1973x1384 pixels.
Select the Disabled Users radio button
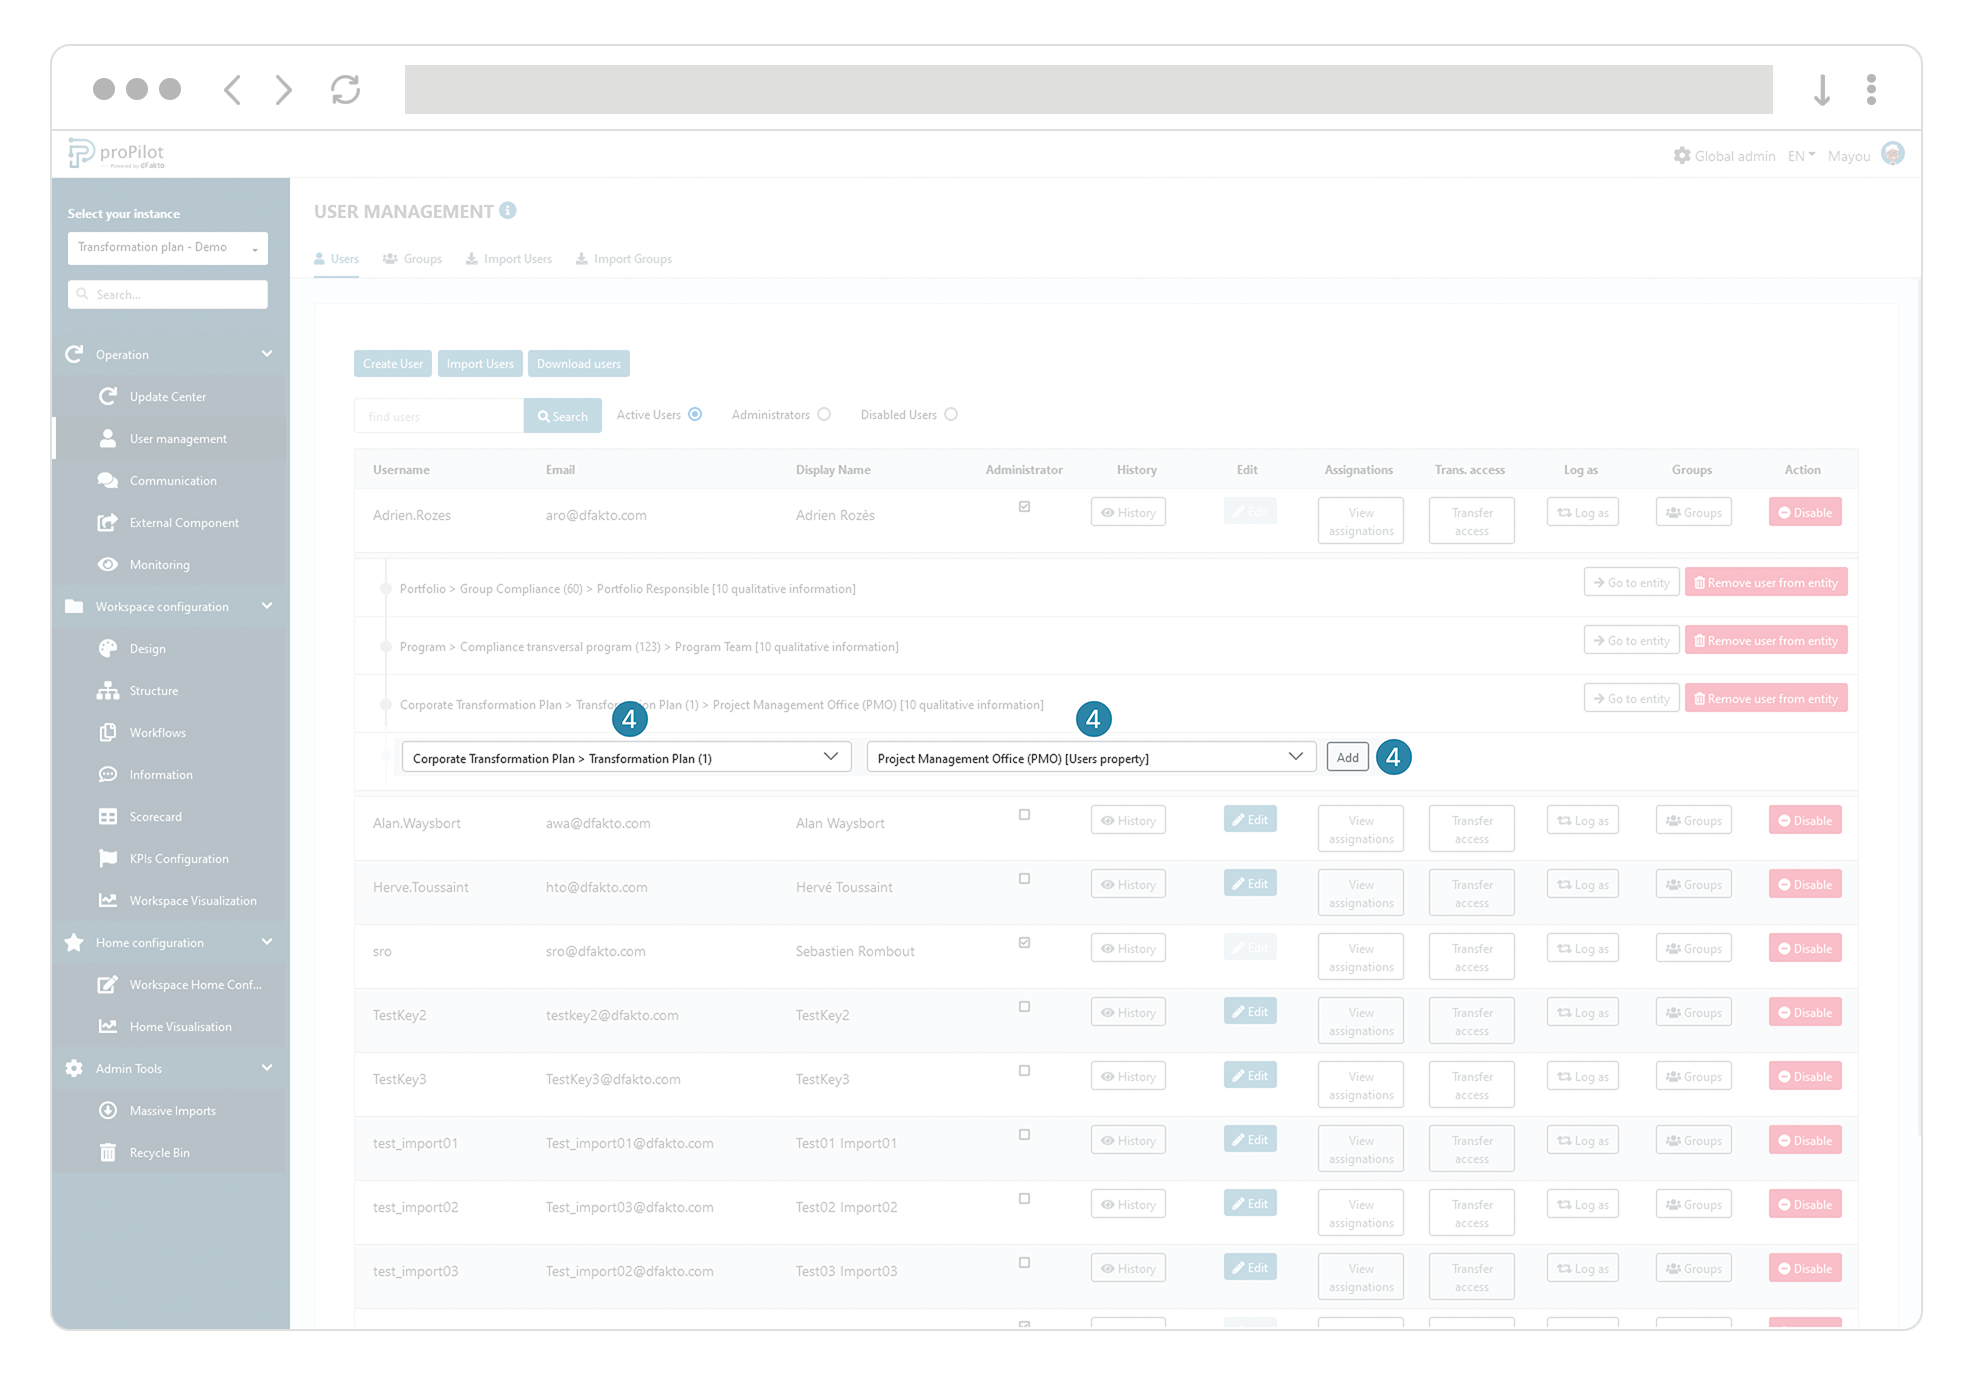click(951, 414)
